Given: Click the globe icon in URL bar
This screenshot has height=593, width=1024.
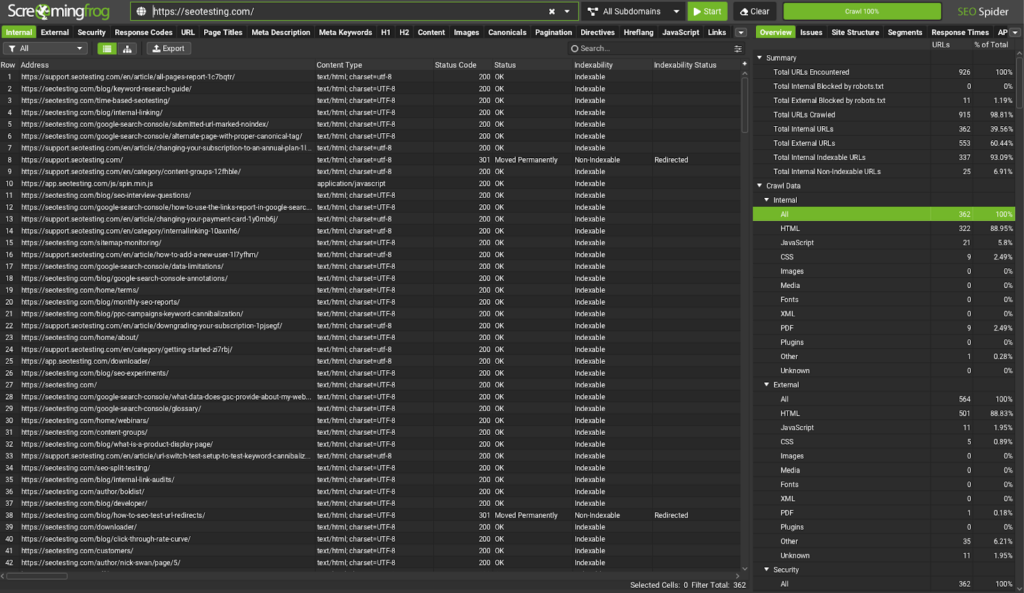Looking at the screenshot, I should click(141, 11).
